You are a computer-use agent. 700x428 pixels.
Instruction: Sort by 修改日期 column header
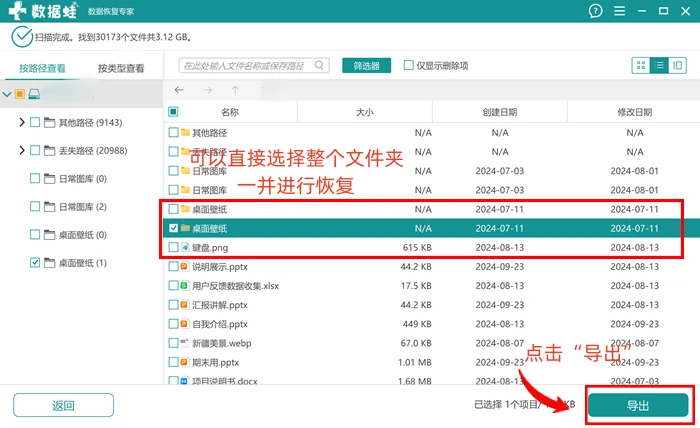pyautogui.click(x=634, y=112)
